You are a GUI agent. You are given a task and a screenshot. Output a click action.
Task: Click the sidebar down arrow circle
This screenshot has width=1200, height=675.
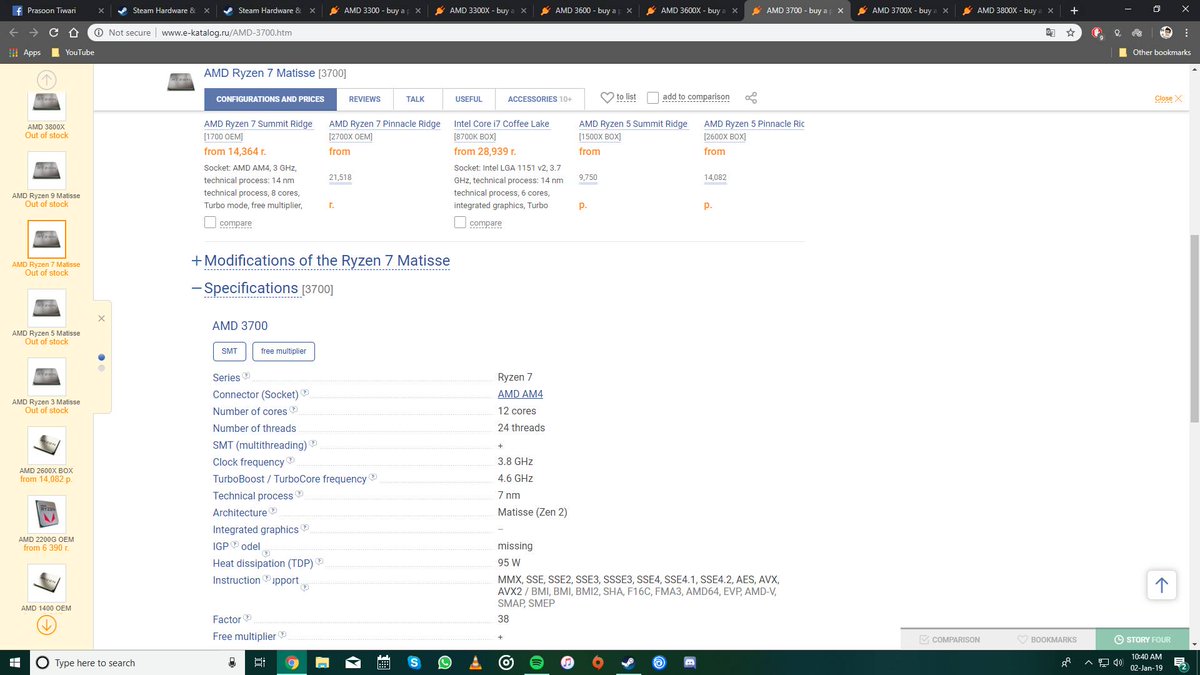tap(47, 626)
